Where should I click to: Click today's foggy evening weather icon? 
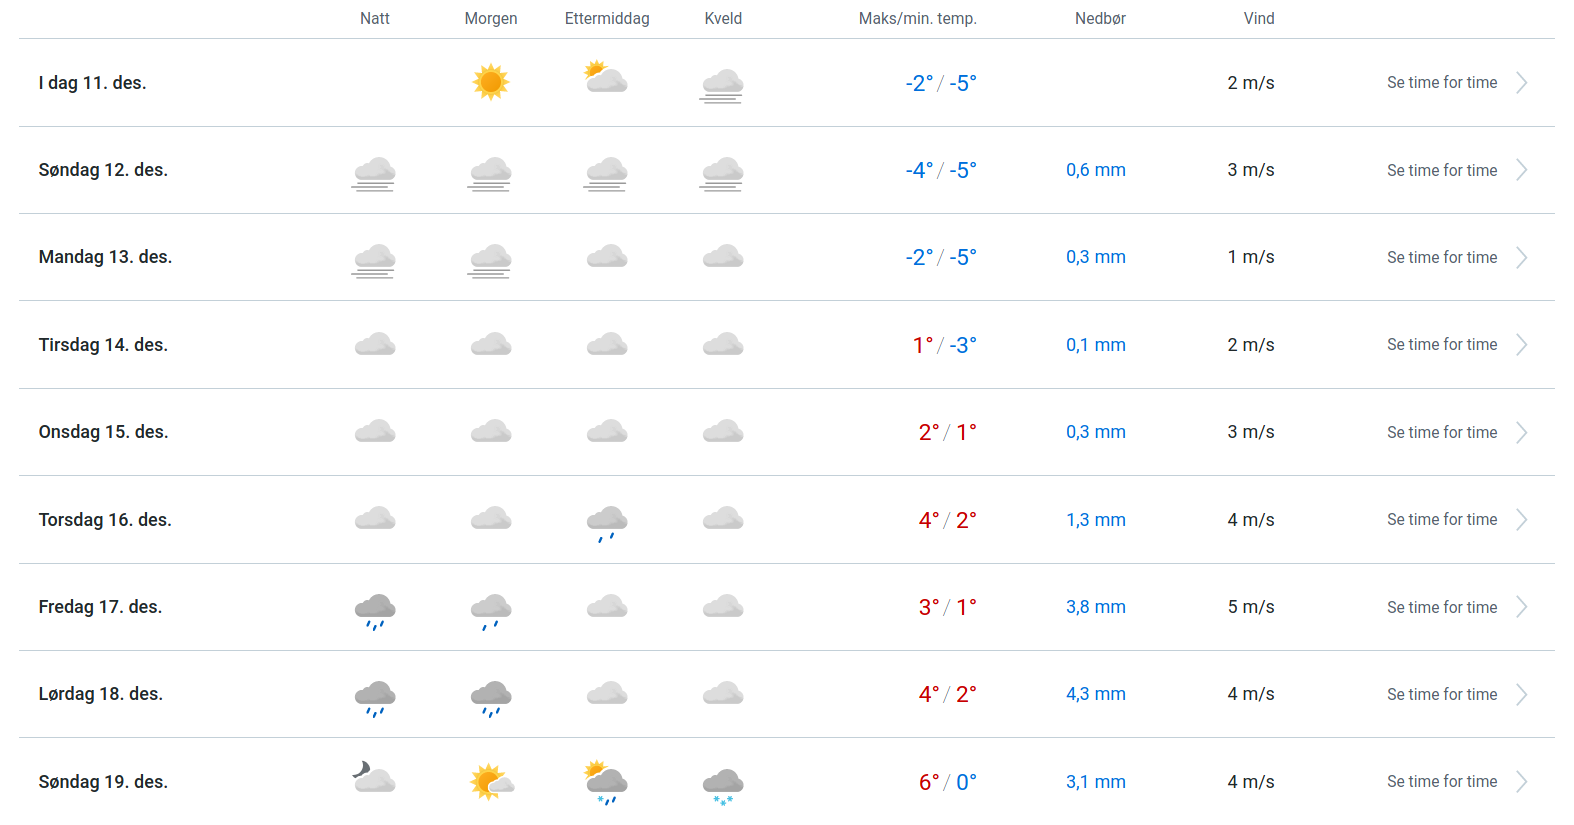click(x=722, y=85)
